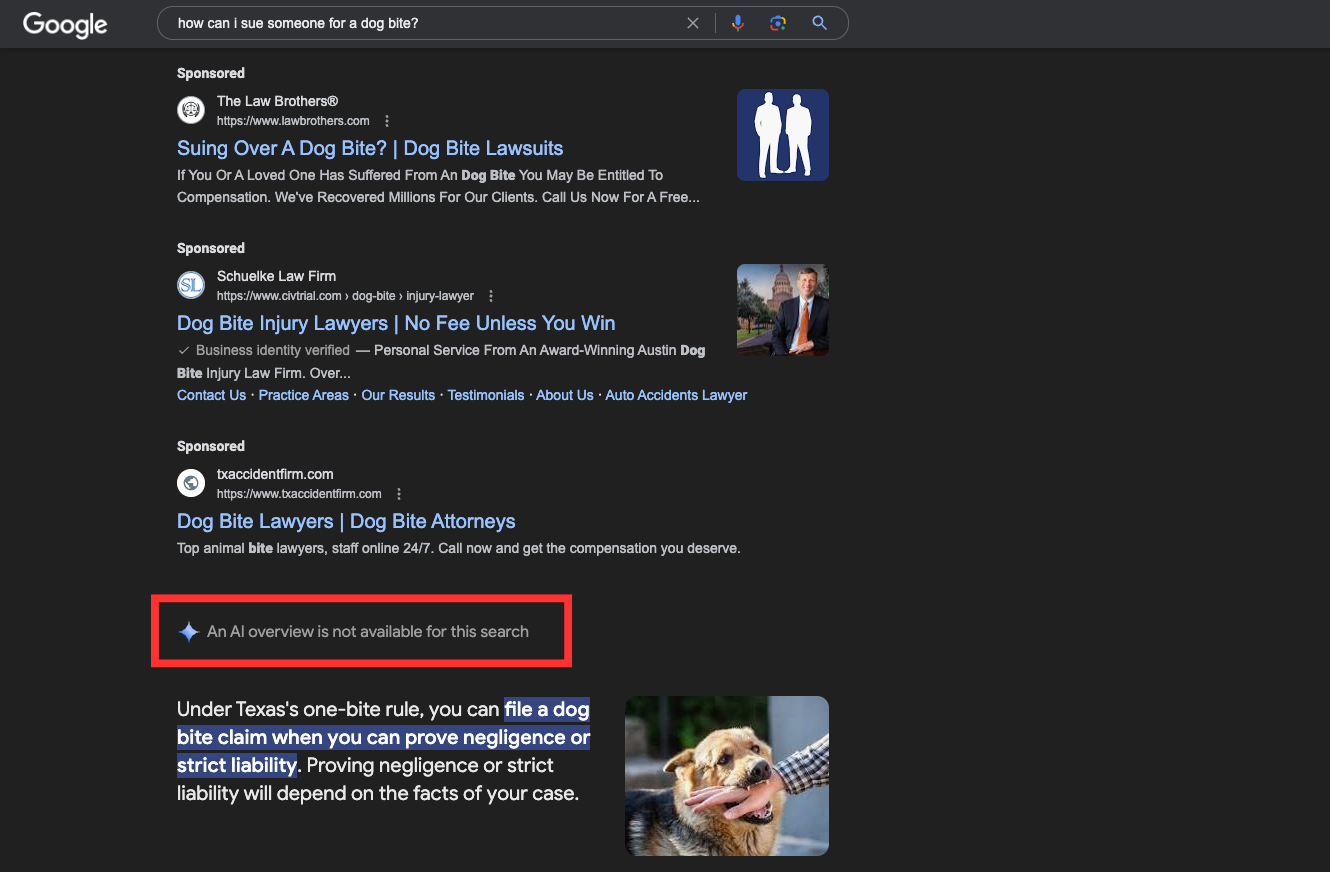The height and width of the screenshot is (872, 1330).
Task: Go to Contact Us sitelink
Action: (211, 395)
